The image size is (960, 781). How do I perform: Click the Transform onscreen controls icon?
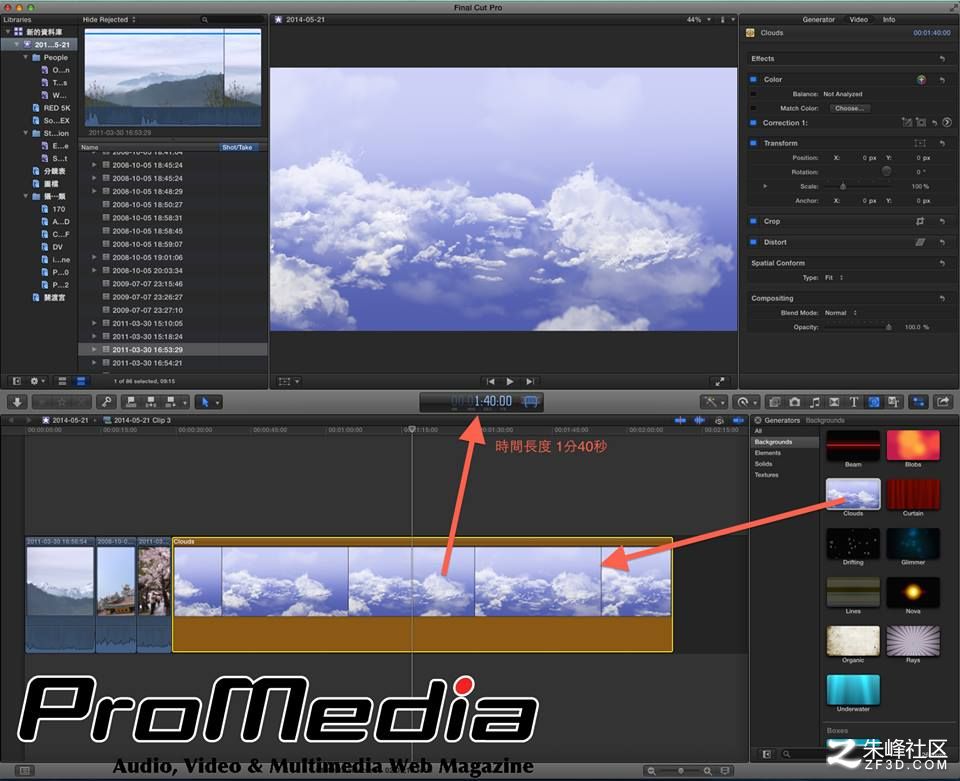920,143
